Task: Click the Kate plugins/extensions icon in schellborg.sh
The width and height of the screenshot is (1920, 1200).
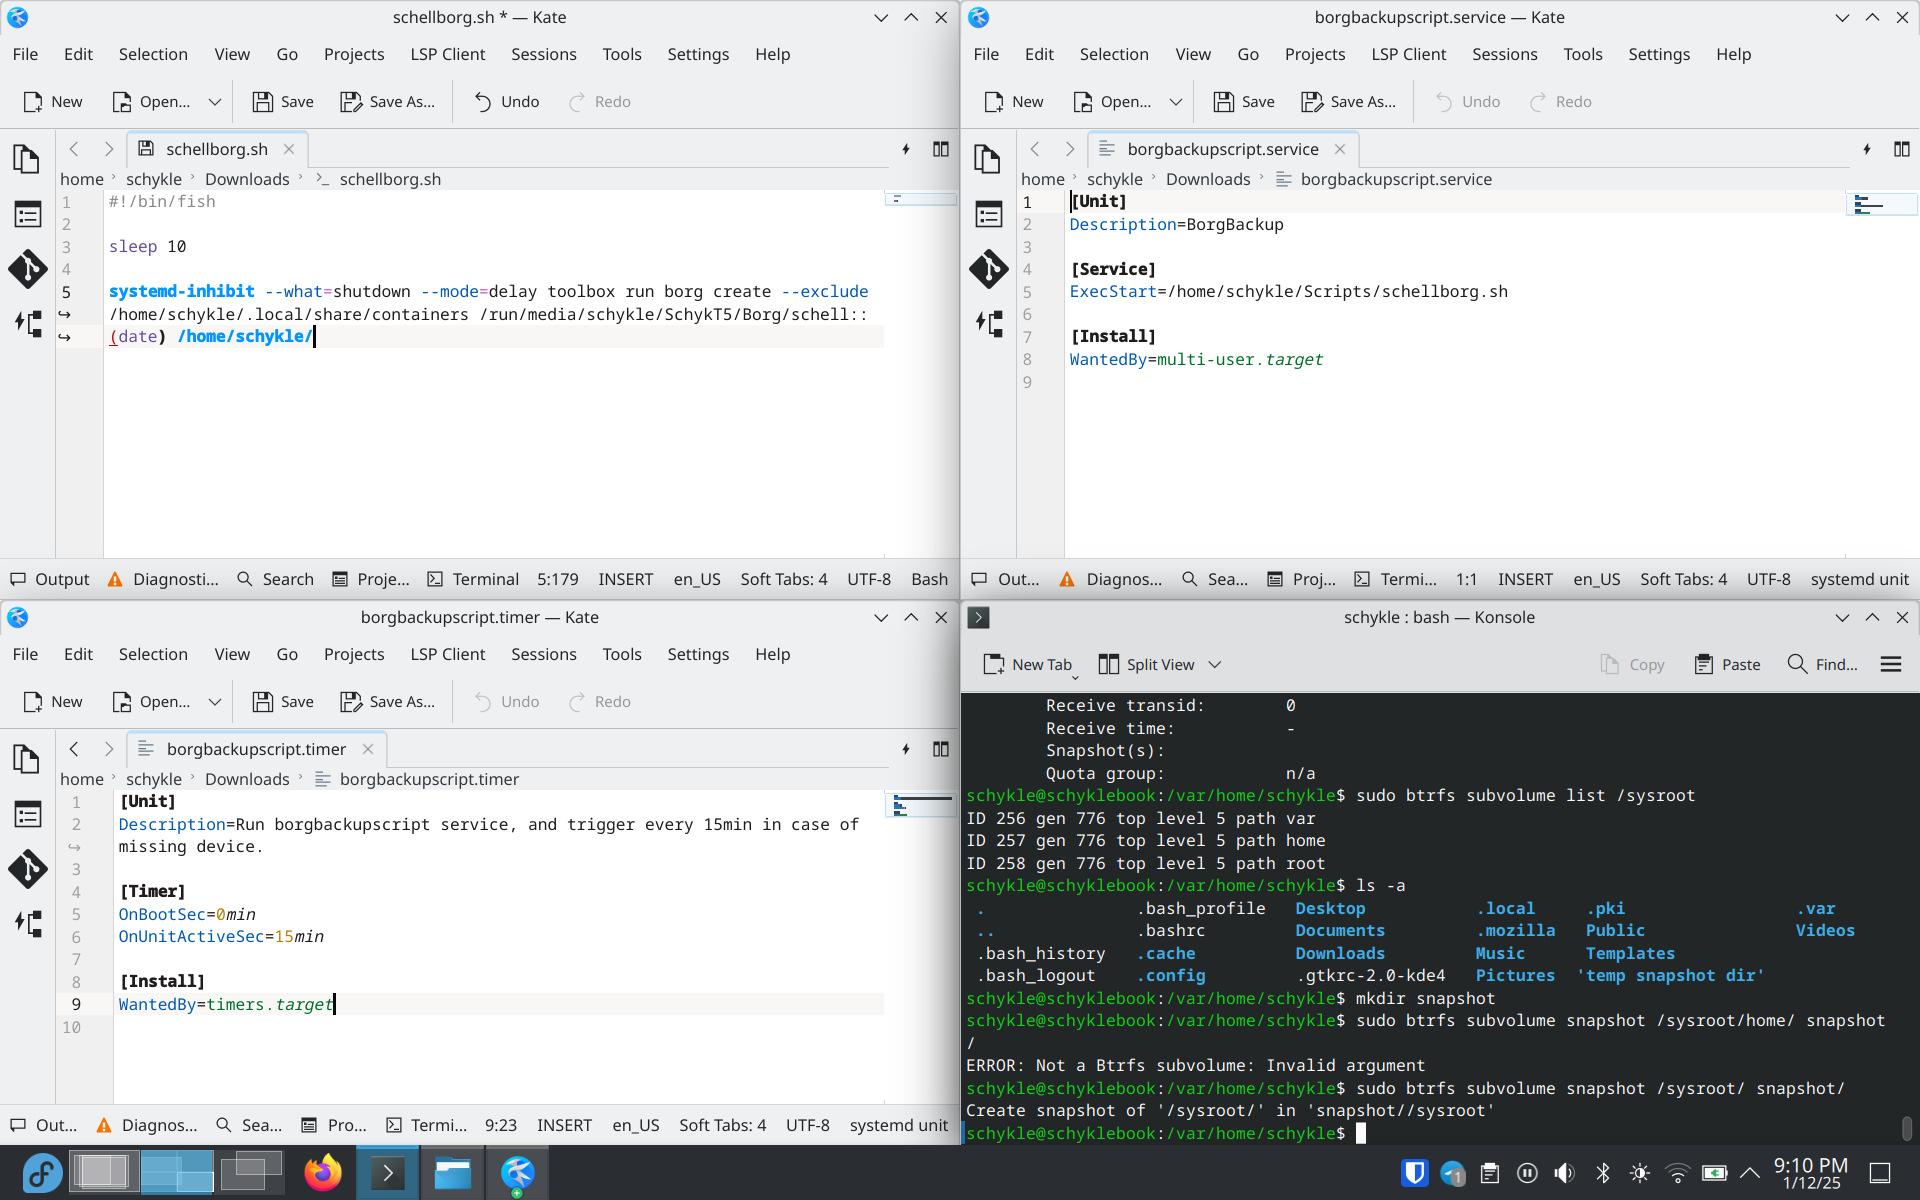Action: 26,324
